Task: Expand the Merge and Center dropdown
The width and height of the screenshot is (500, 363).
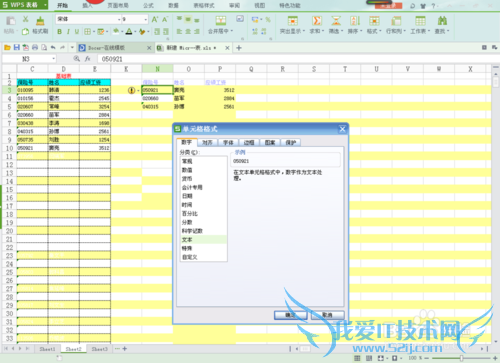Action: 232,31
